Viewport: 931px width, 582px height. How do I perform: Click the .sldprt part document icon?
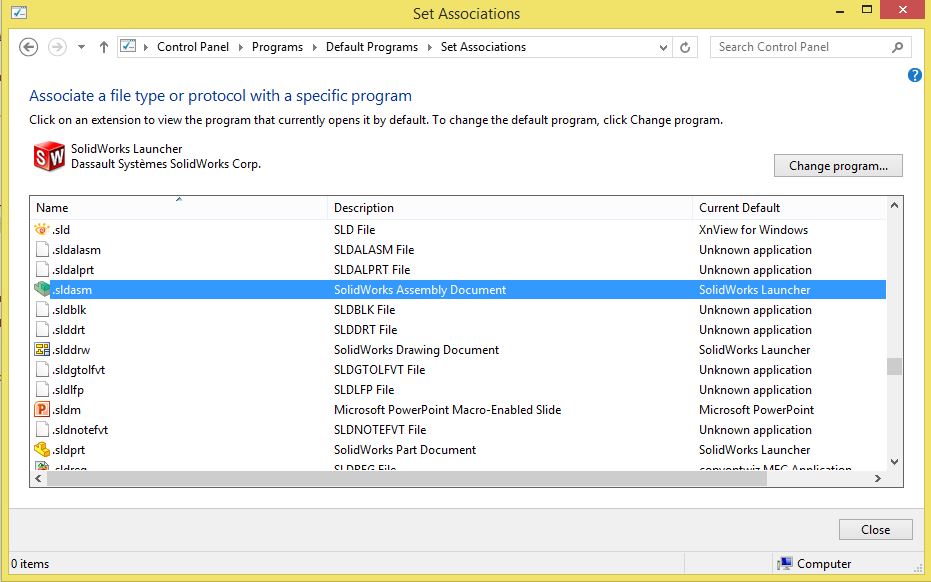pos(41,450)
